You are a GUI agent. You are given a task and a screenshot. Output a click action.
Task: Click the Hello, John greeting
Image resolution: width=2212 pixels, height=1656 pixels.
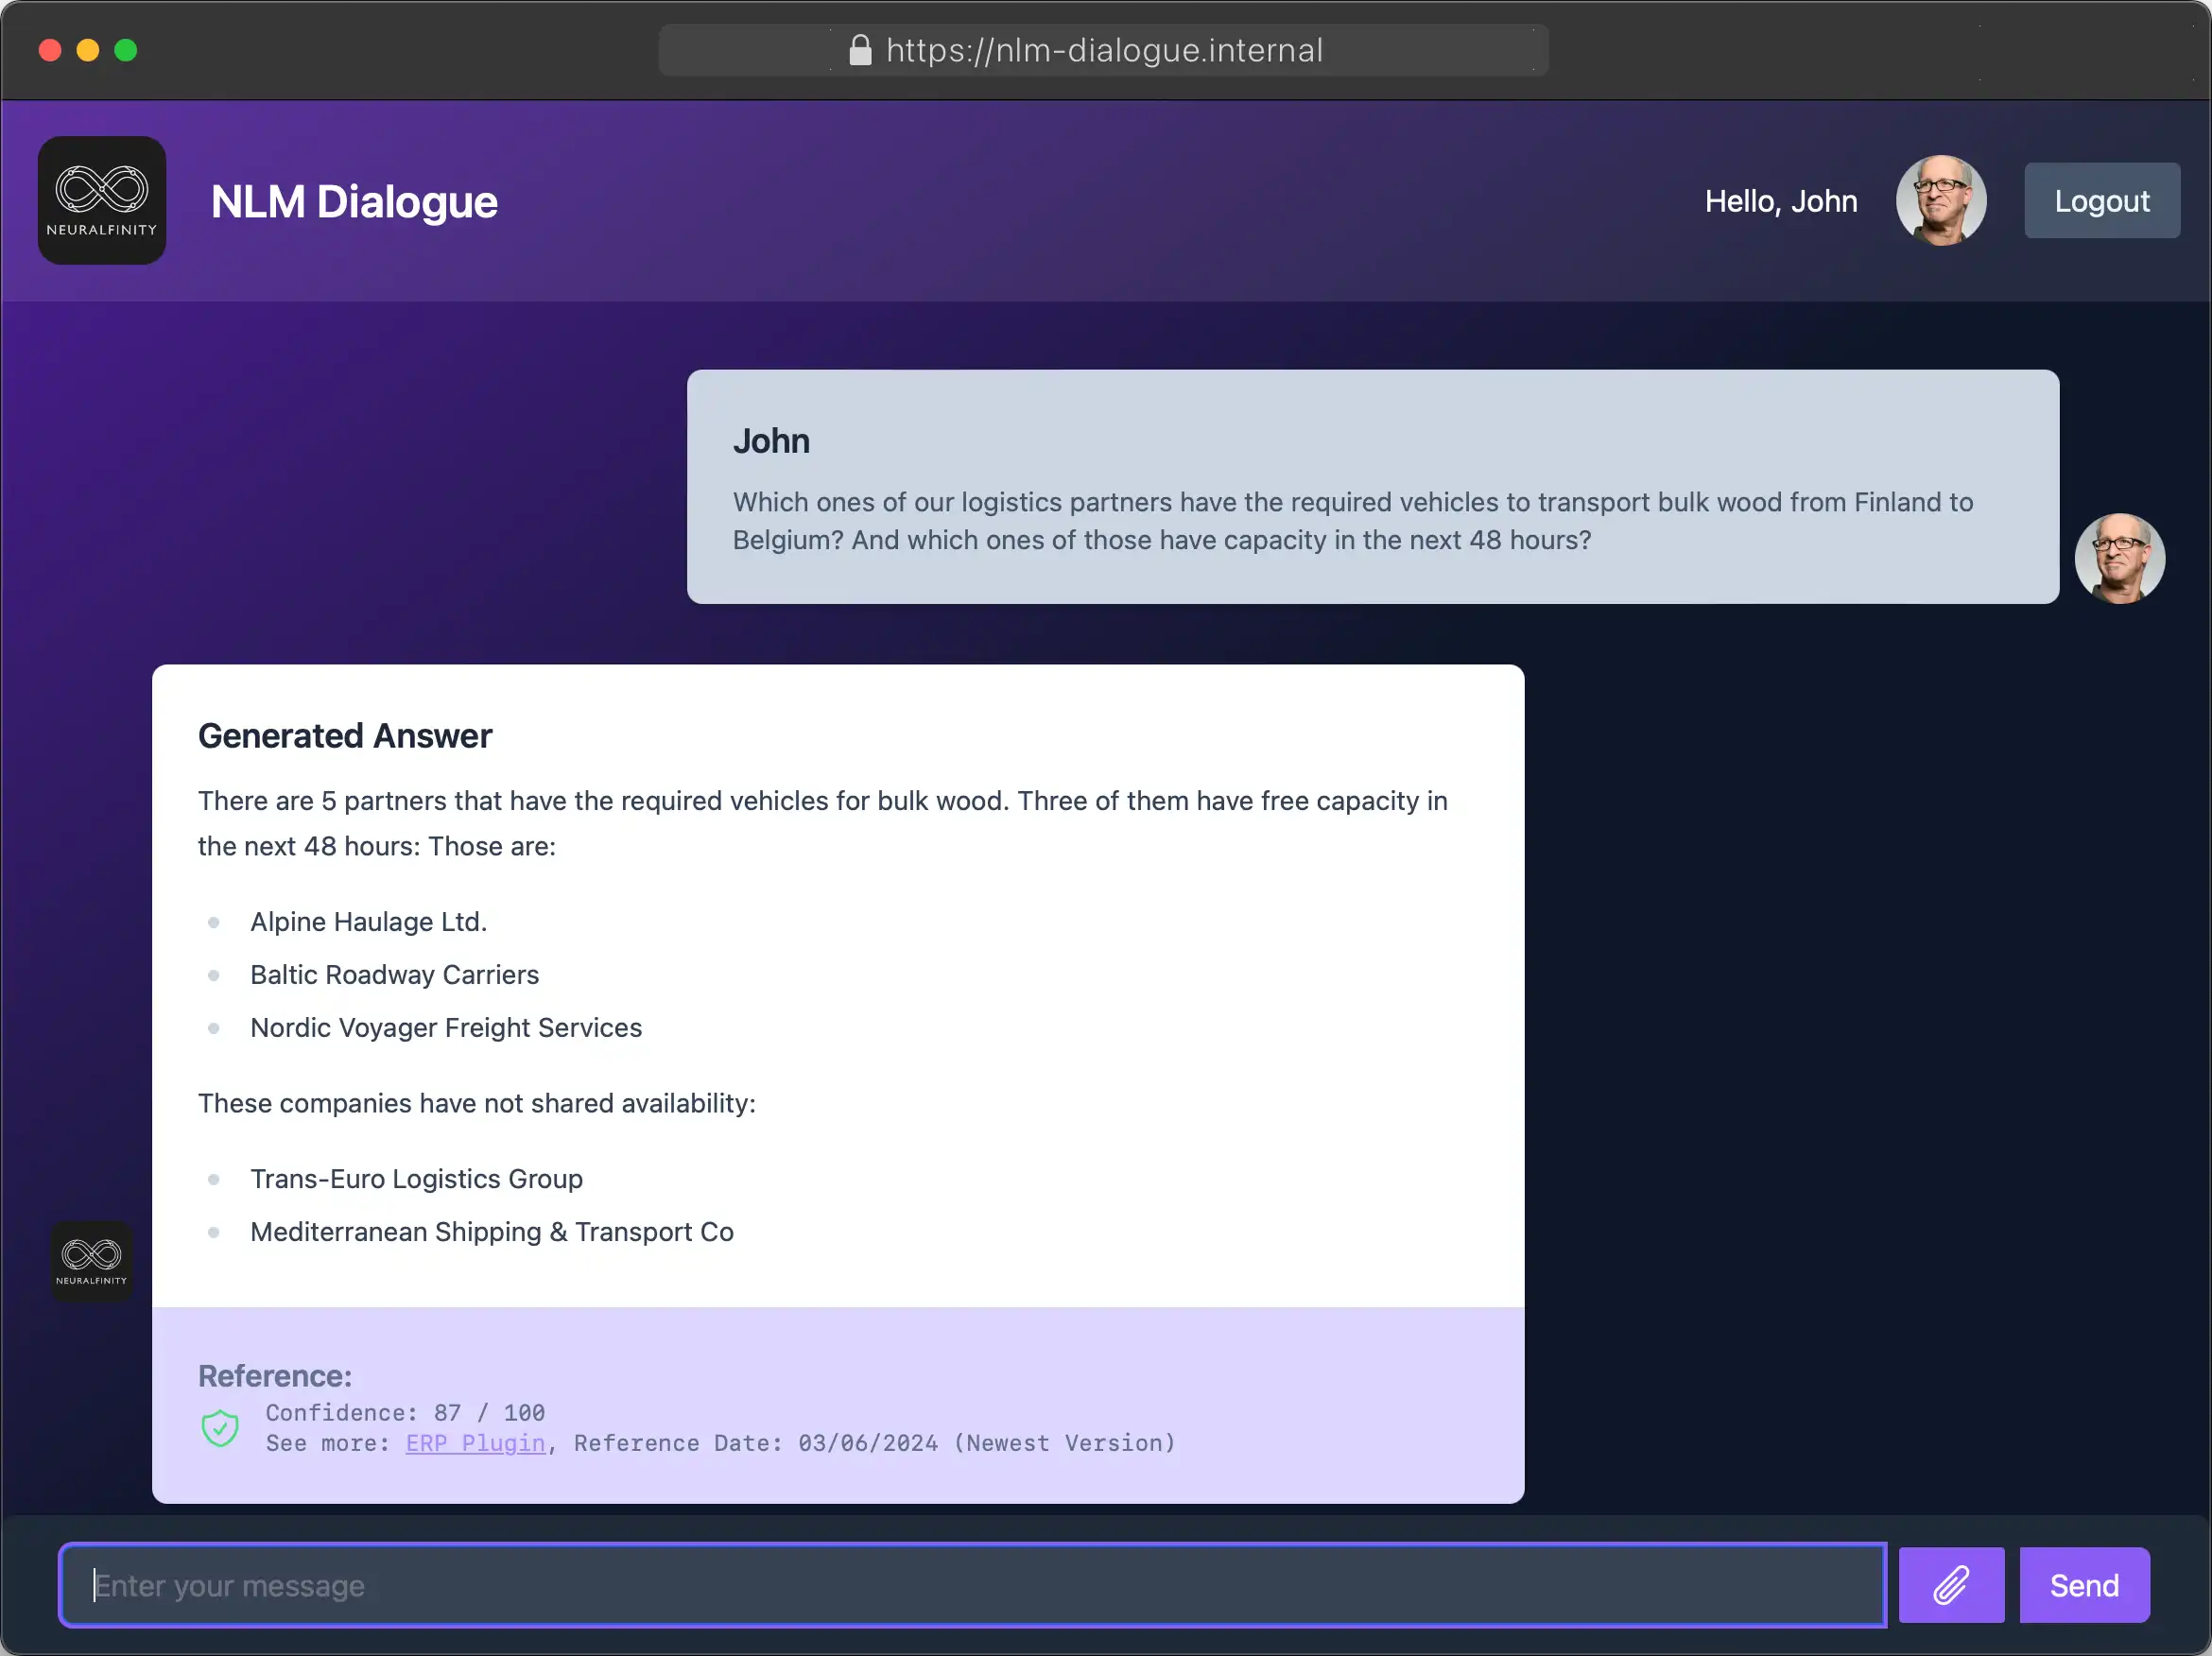(x=1781, y=201)
